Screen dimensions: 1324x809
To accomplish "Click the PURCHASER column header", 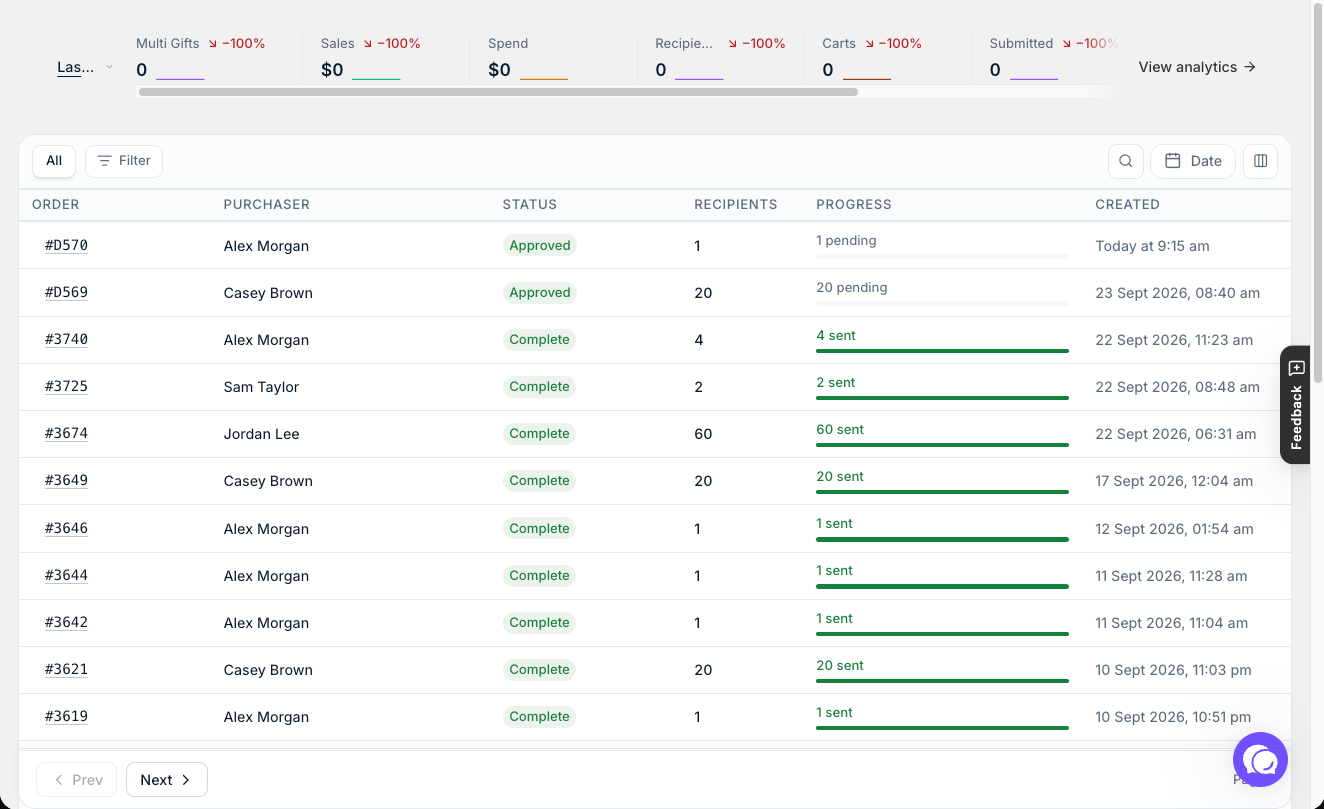I will 267,204.
